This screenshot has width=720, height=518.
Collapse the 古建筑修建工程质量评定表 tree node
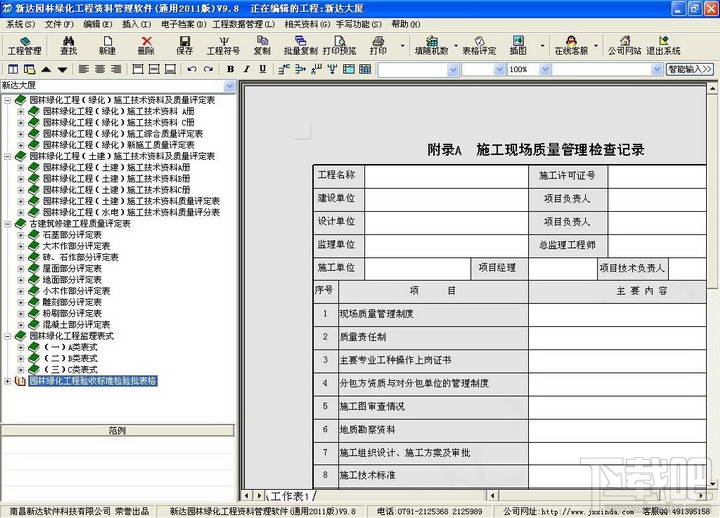pos(8,224)
